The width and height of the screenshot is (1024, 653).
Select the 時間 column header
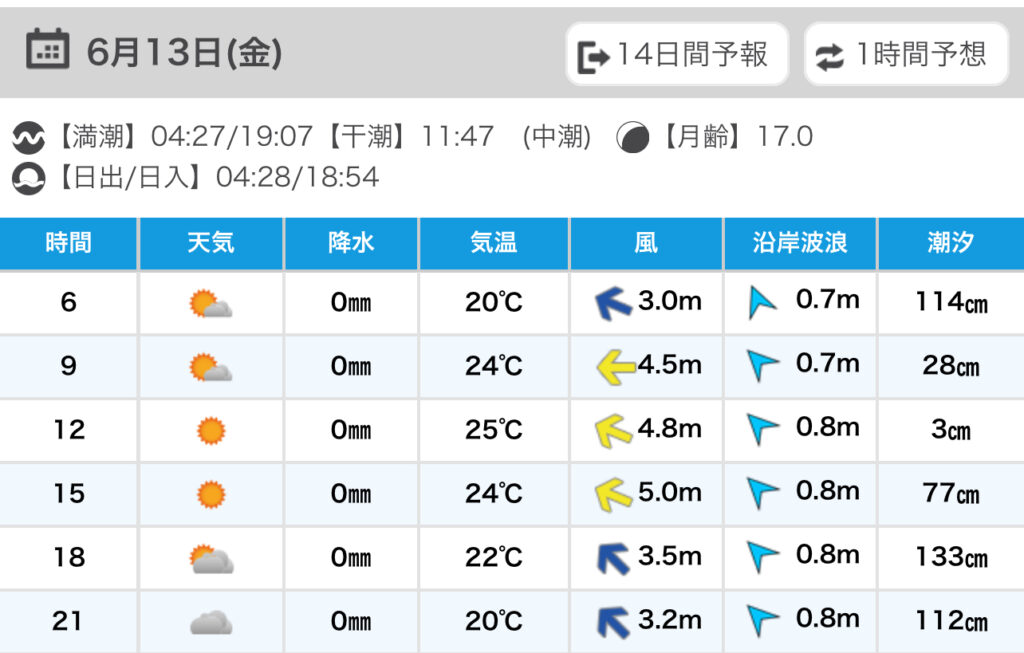click(68, 242)
